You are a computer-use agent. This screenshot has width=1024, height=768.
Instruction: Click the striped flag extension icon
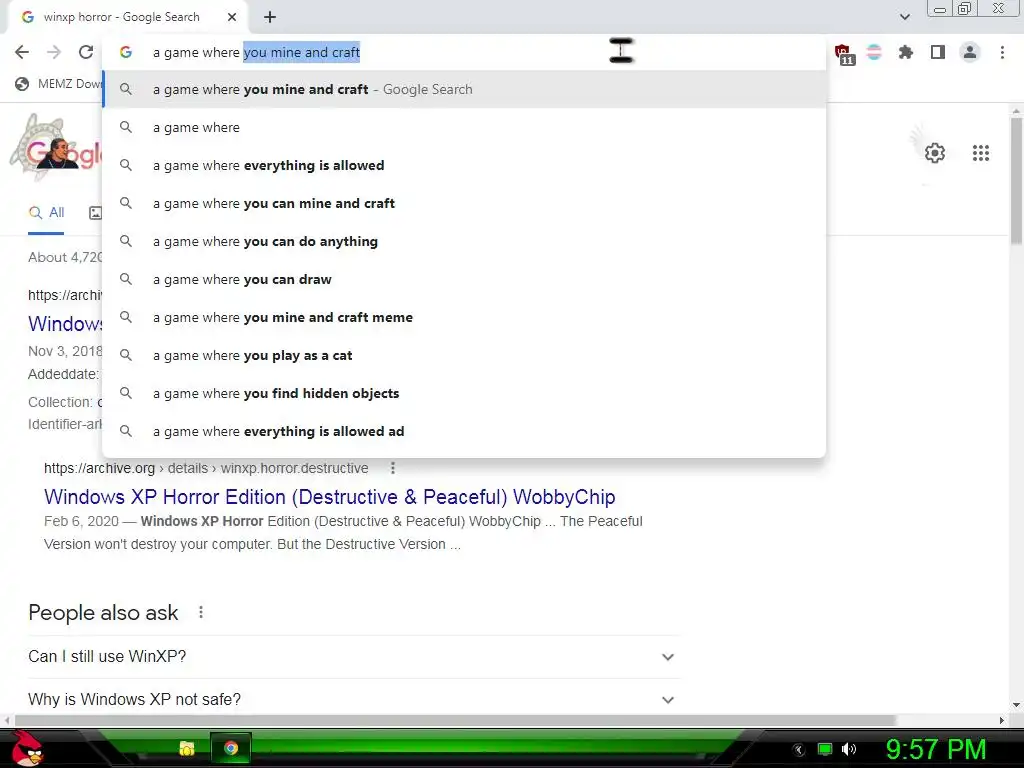pyautogui.click(x=874, y=52)
